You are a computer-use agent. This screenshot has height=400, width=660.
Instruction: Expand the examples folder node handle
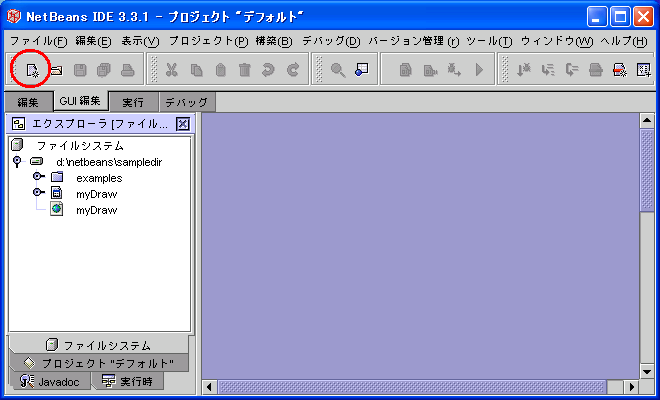(x=39, y=176)
